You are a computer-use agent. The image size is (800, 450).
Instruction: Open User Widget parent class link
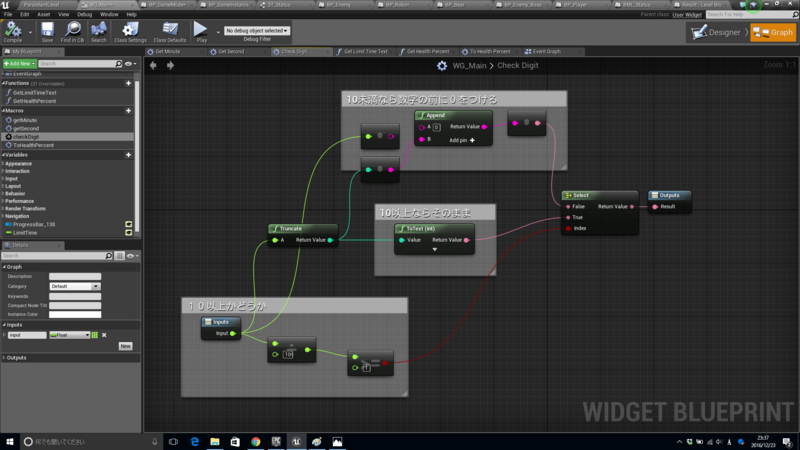pyautogui.click(x=687, y=15)
